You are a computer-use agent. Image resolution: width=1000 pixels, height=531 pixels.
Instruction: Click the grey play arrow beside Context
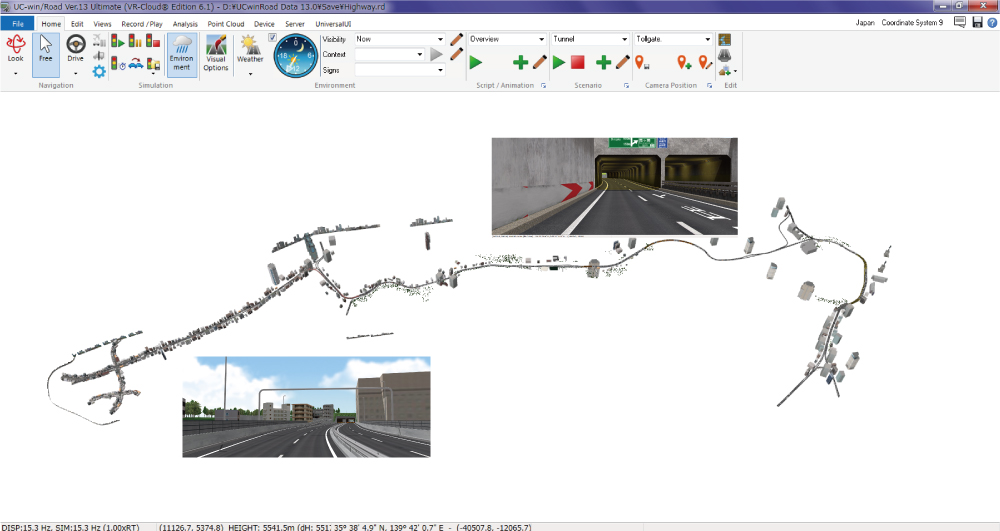pyautogui.click(x=436, y=55)
